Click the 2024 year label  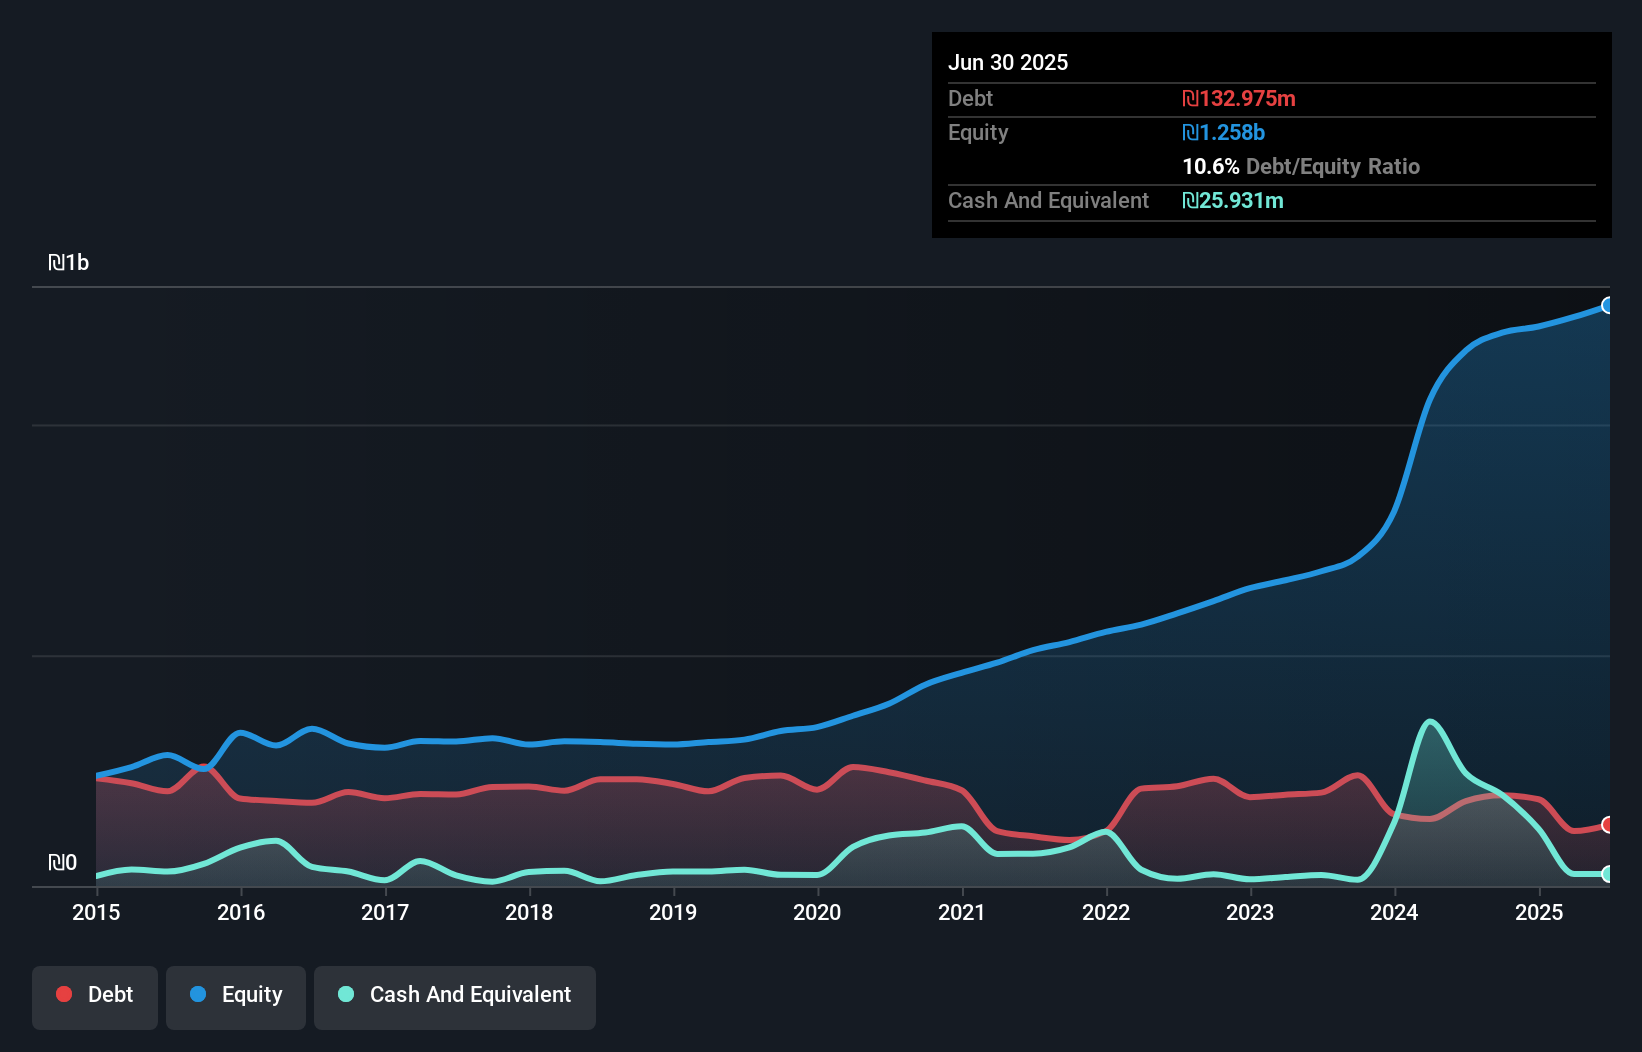tap(1394, 912)
